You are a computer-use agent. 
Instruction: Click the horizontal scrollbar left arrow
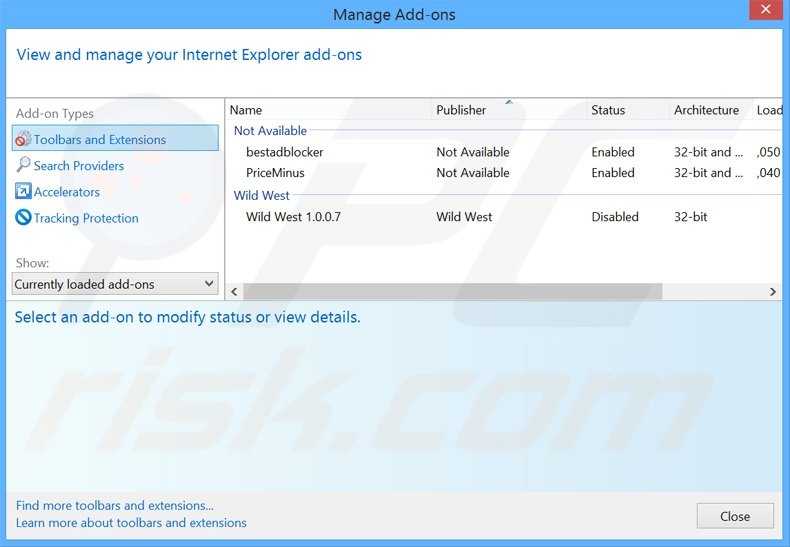pyautogui.click(x=235, y=291)
